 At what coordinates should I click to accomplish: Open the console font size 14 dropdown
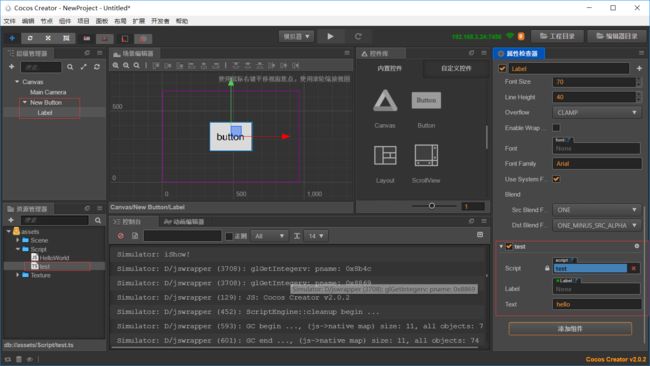(316, 236)
